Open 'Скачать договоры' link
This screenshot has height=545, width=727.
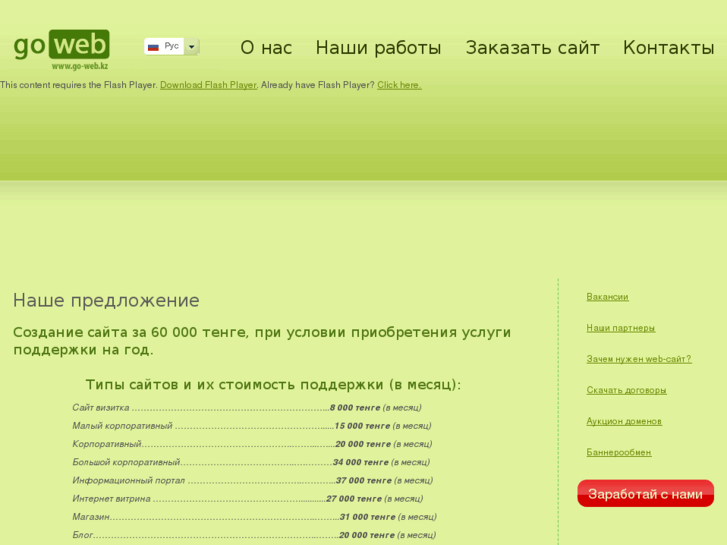[626, 390]
